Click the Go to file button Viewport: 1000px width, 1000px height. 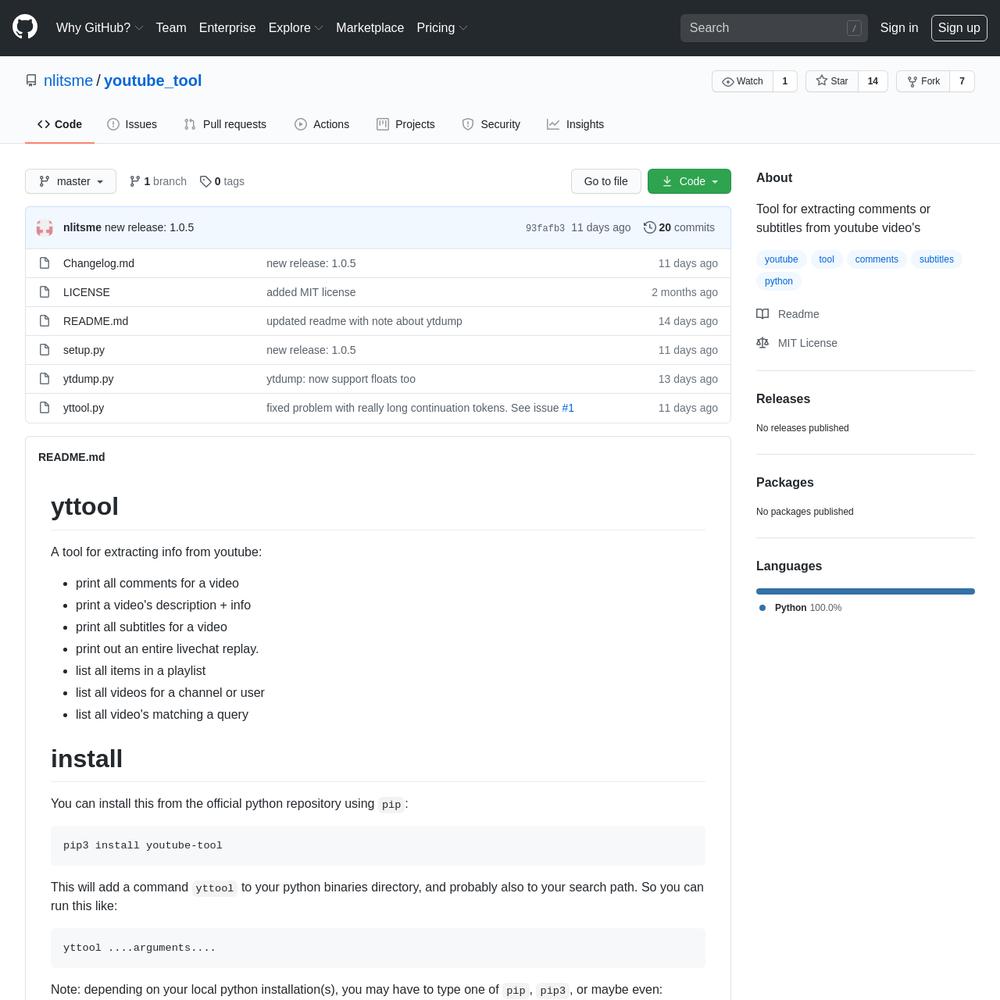[606, 181]
